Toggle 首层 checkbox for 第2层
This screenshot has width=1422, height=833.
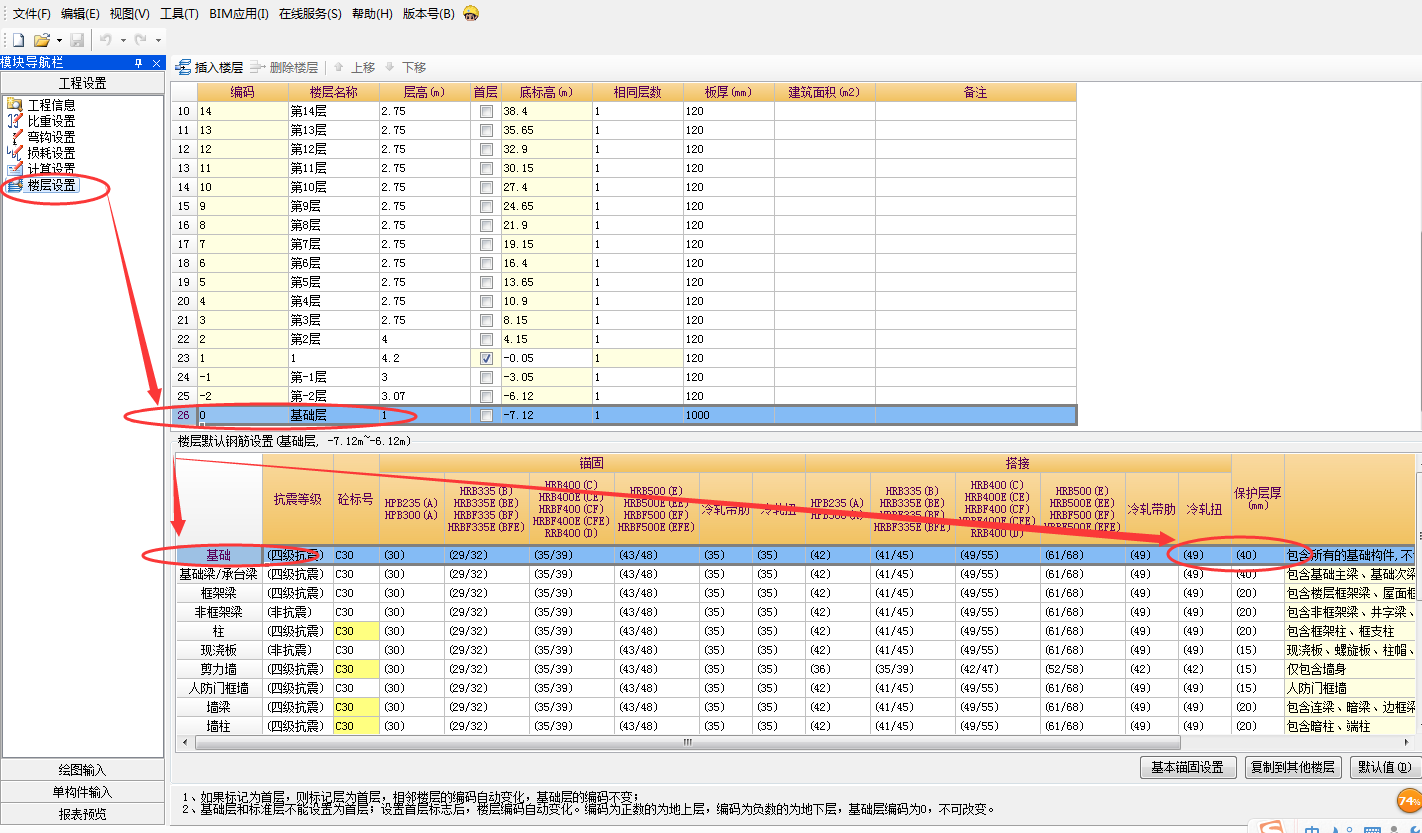[x=486, y=340]
